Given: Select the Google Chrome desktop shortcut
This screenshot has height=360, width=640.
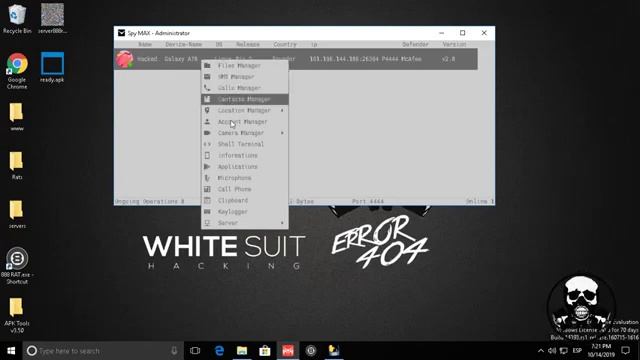Looking at the screenshot, I should pos(17,70).
